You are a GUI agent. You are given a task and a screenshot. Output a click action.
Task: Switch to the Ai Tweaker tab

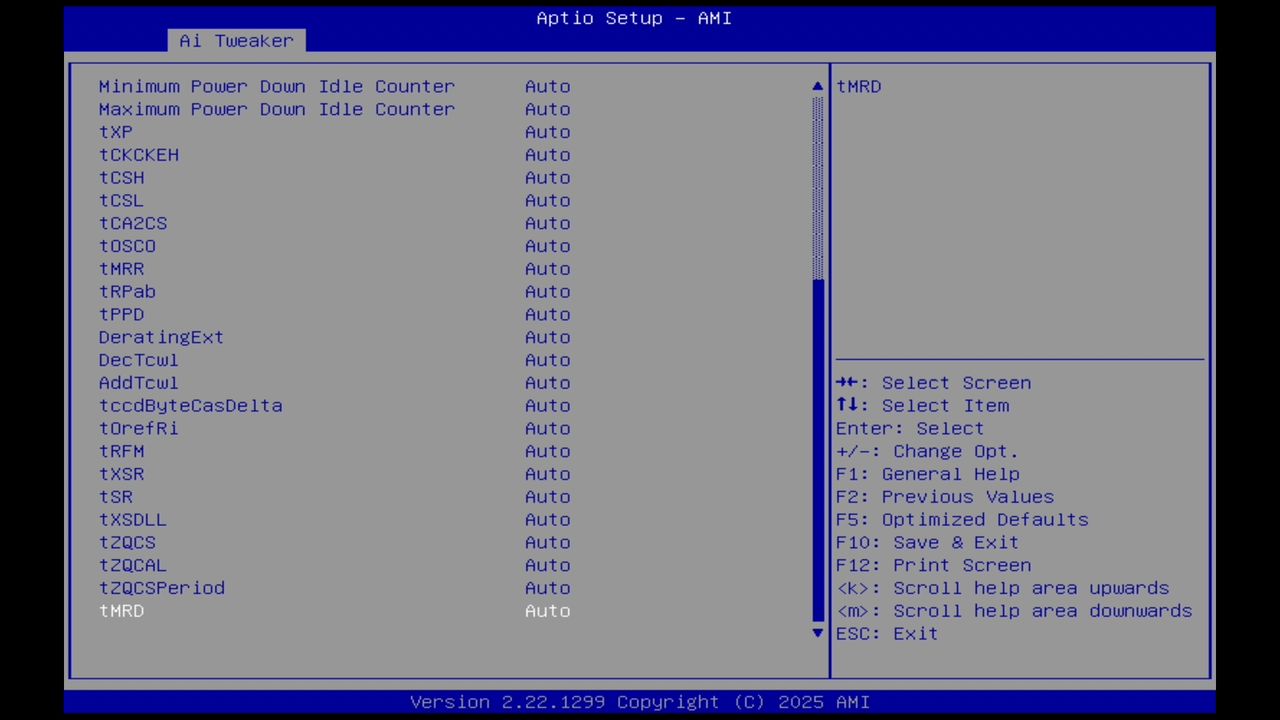236,41
